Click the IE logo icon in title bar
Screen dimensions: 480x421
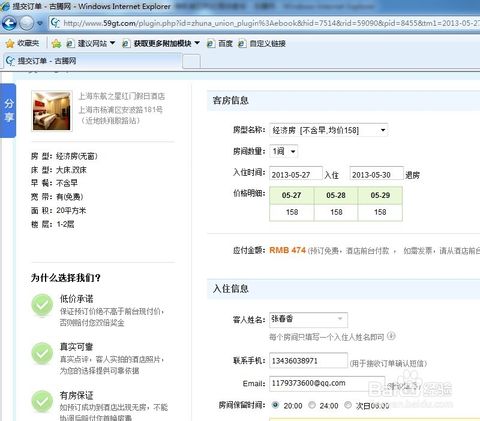pos(5,6)
